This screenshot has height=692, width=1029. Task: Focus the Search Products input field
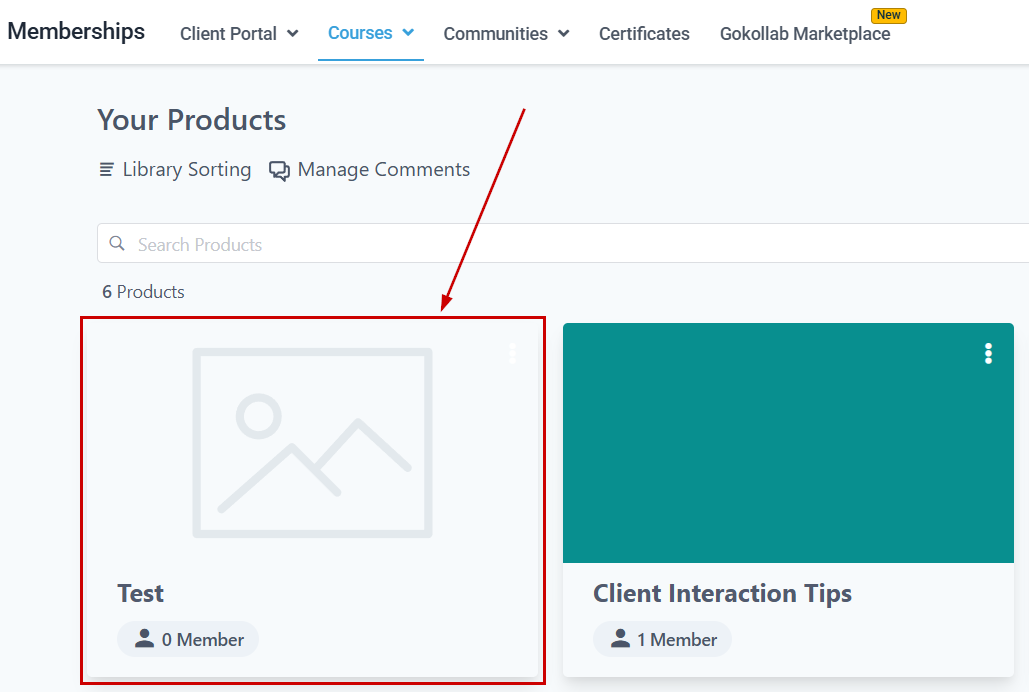(560, 244)
